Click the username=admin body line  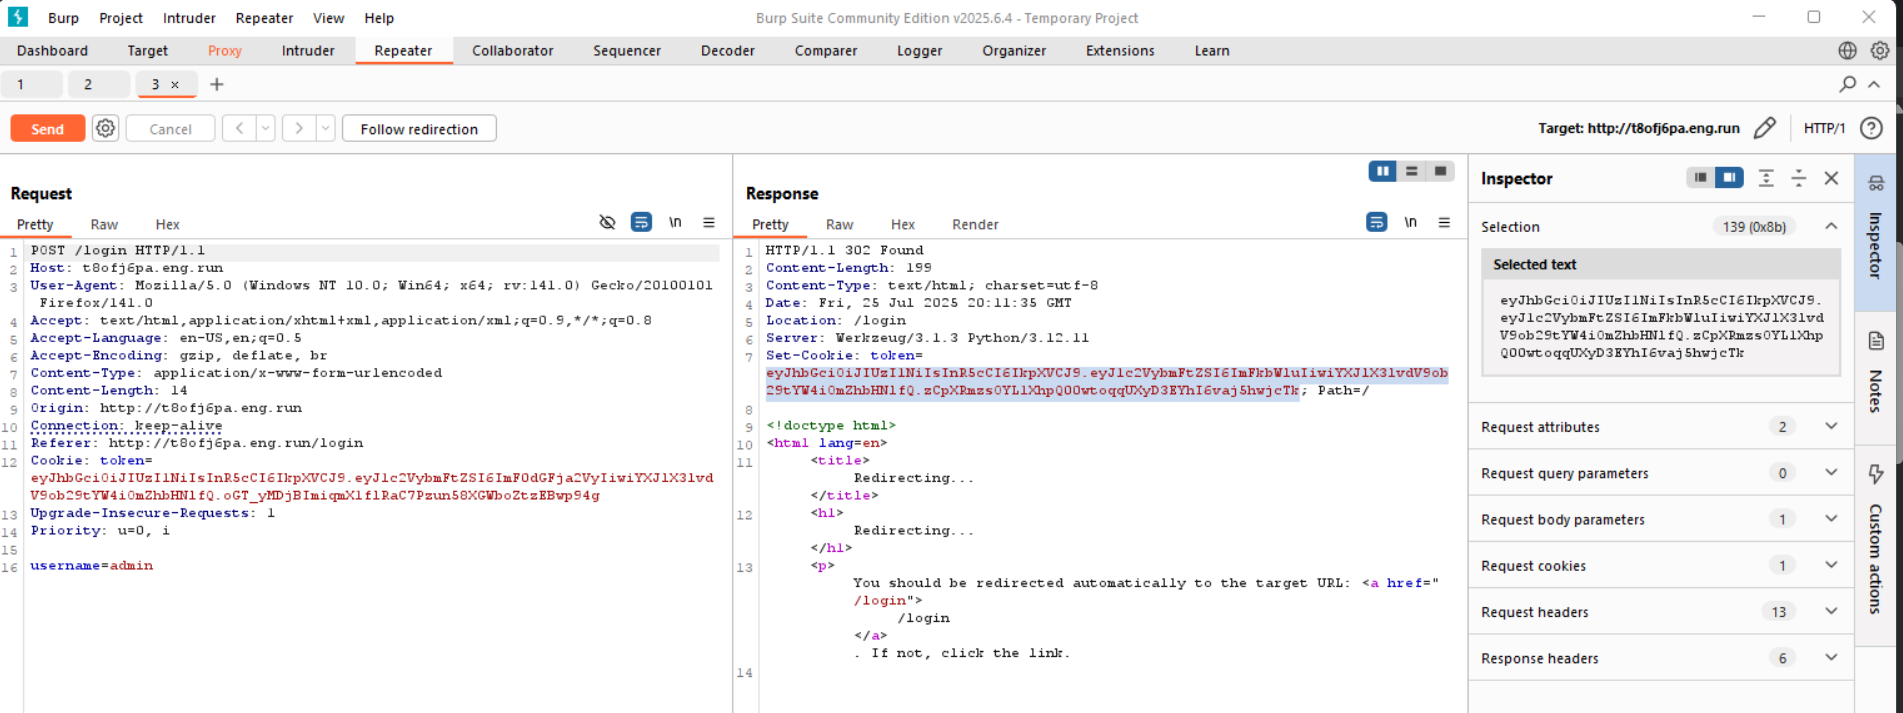click(92, 566)
